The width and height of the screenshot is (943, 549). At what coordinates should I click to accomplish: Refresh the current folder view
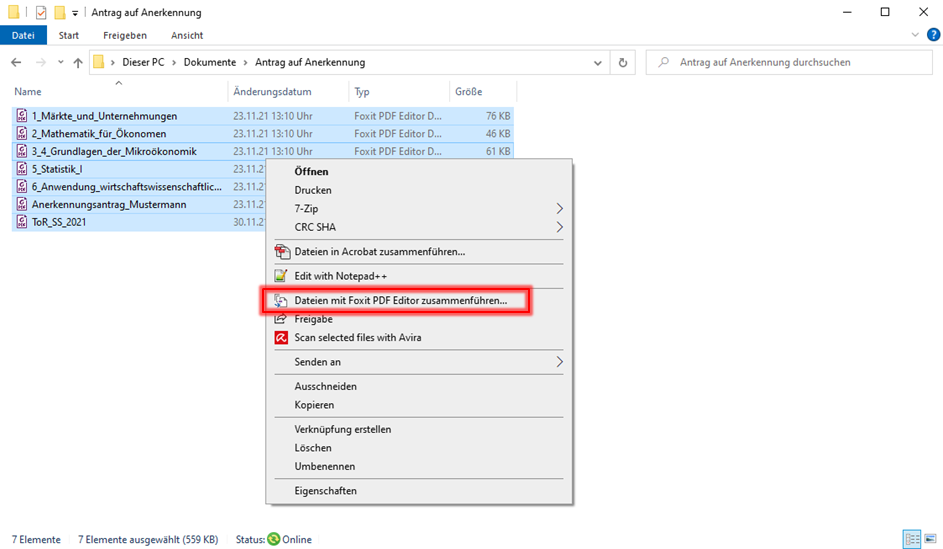[623, 63]
